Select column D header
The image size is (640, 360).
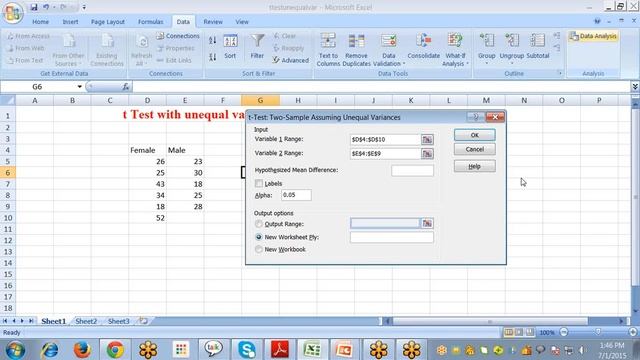point(147,100)
